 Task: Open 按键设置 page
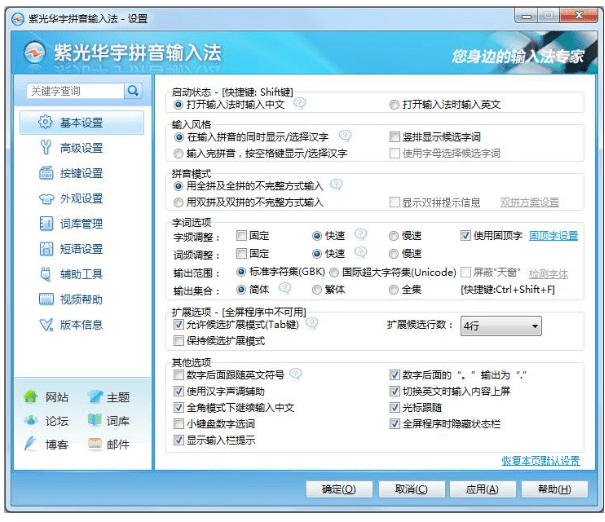(81, 173)
